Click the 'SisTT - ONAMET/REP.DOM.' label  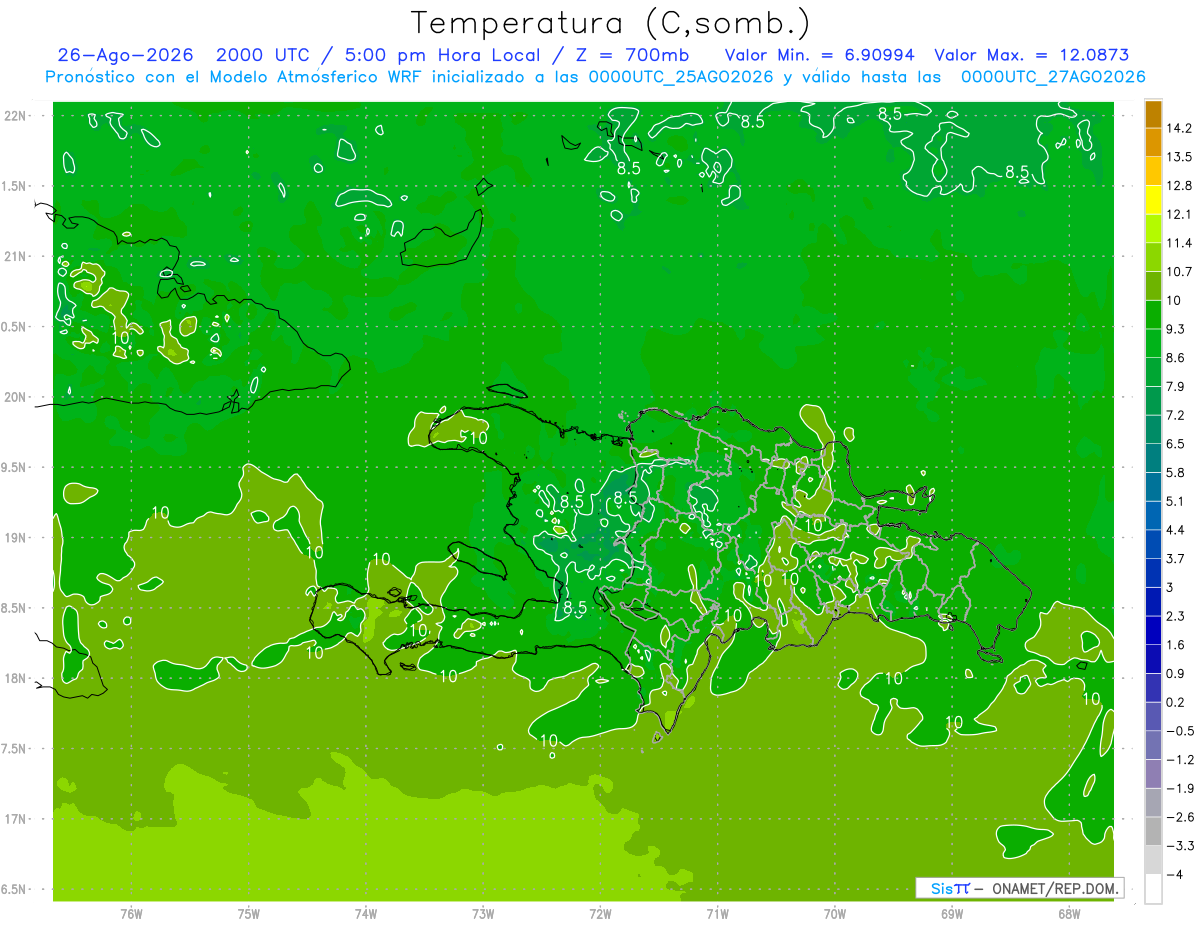[x=1019, y=888]
